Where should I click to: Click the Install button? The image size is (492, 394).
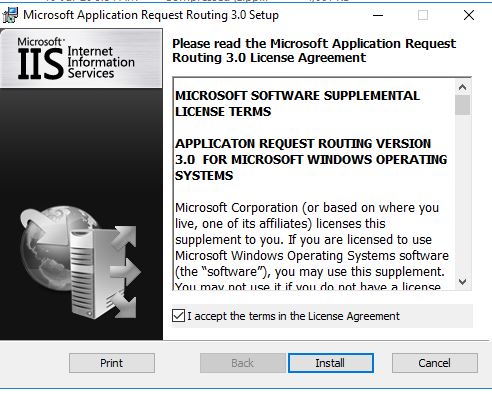(331, 363)
